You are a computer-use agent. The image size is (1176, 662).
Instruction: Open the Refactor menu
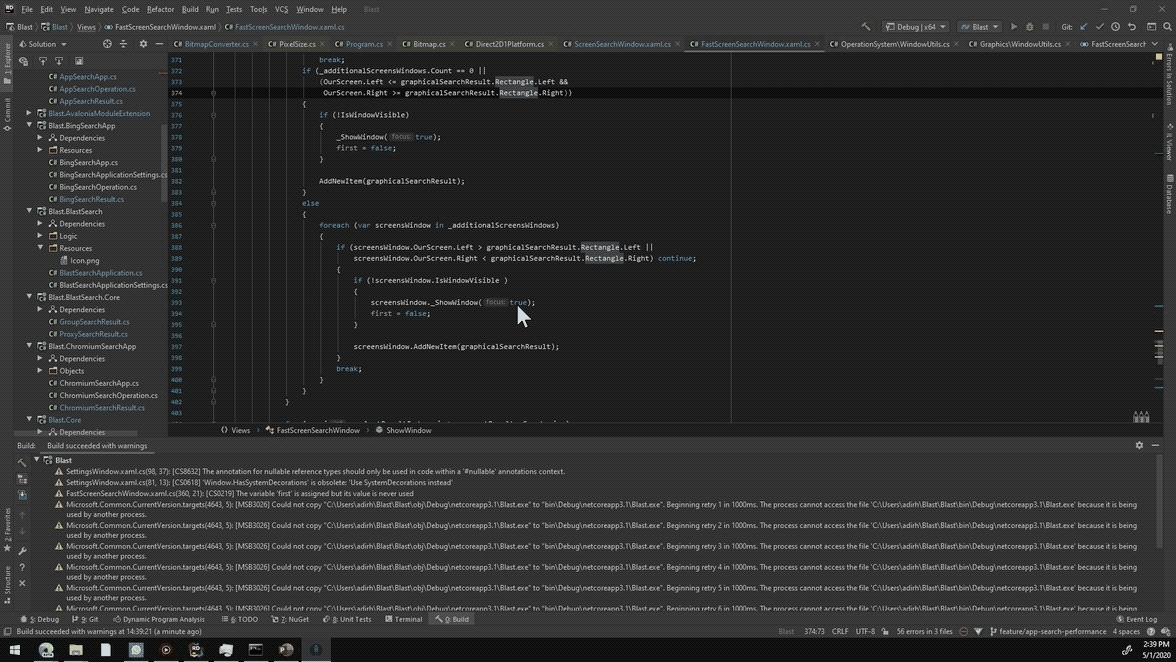tap(160, 9)
